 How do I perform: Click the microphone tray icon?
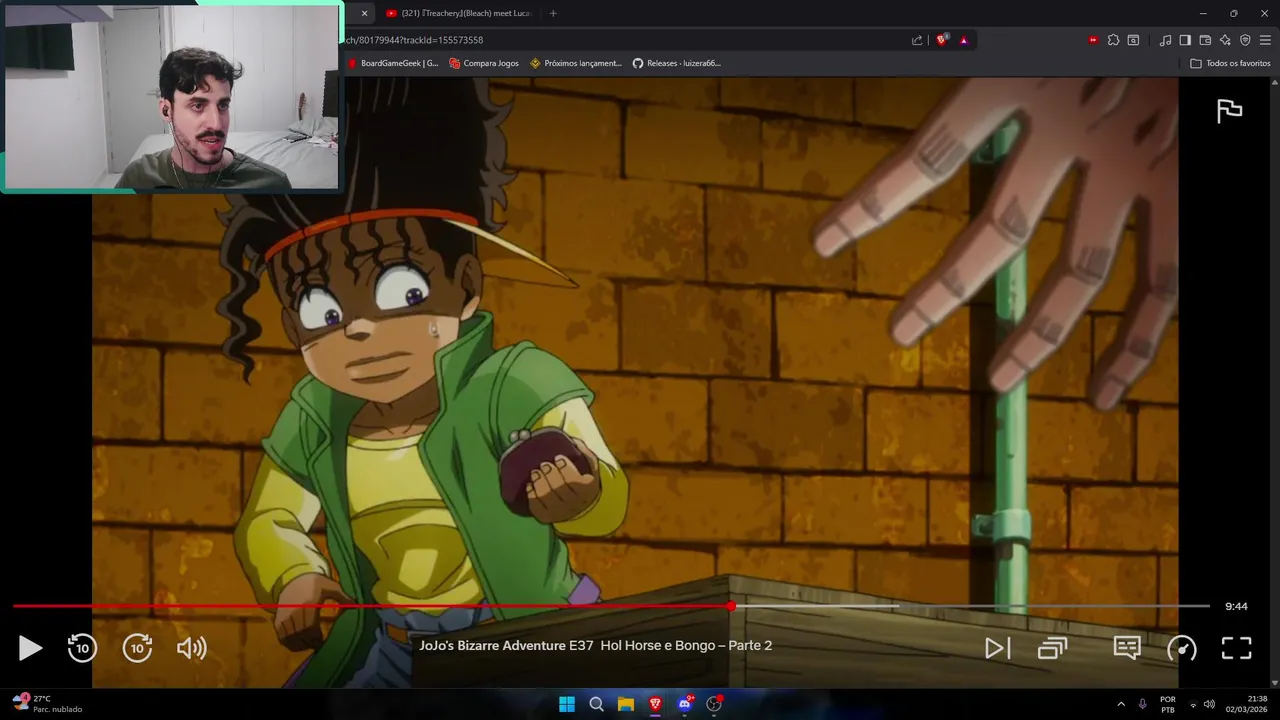point(1142,704)
